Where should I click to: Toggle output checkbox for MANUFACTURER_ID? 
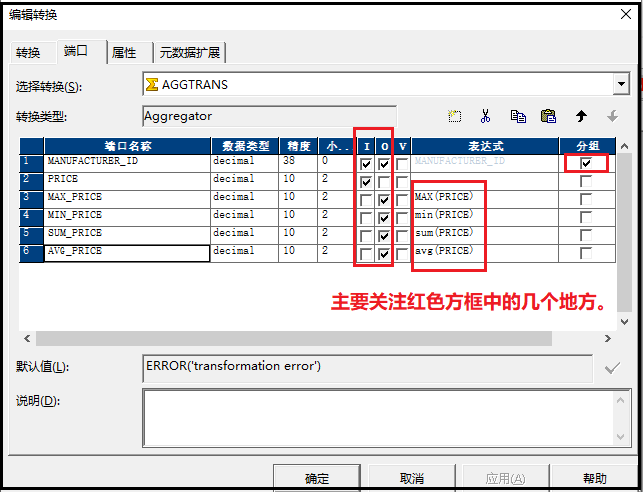[384, 164]
